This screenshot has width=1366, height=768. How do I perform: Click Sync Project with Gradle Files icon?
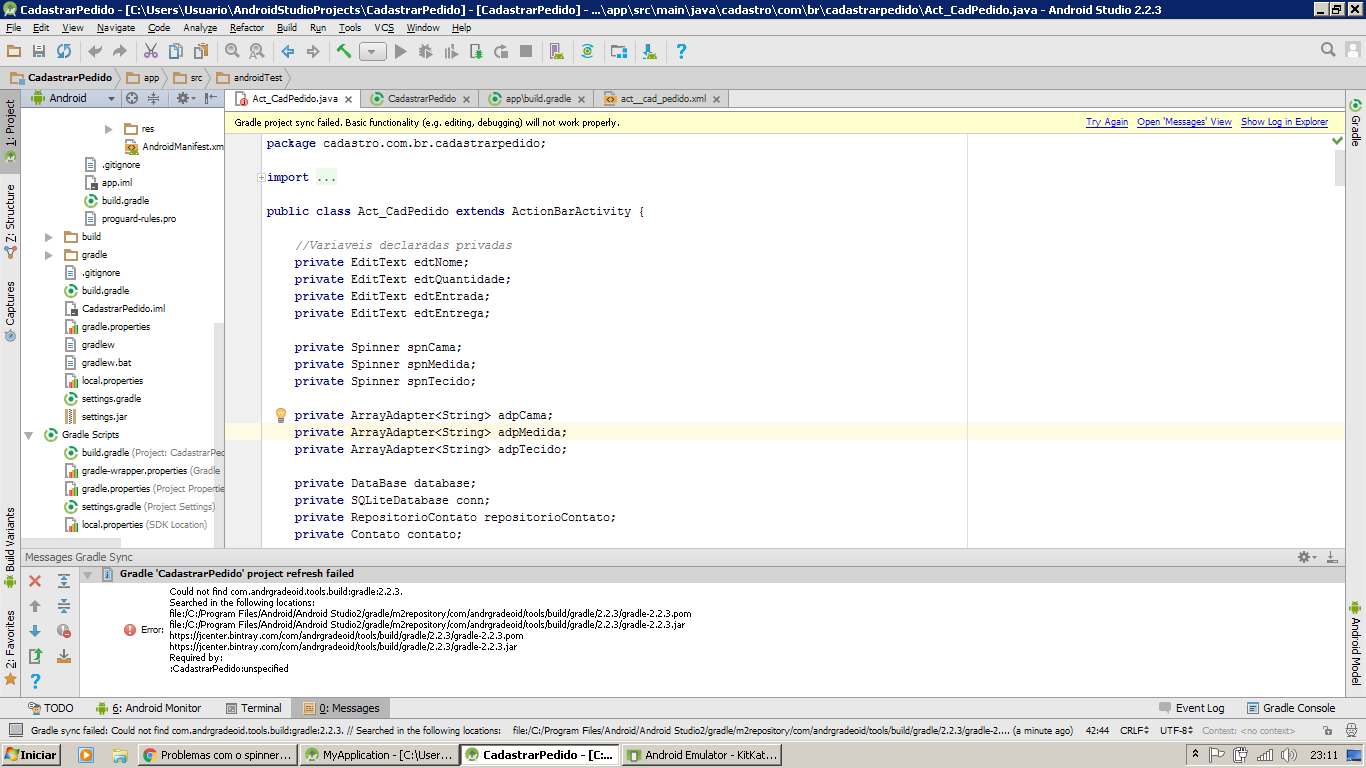click(588, 51)
